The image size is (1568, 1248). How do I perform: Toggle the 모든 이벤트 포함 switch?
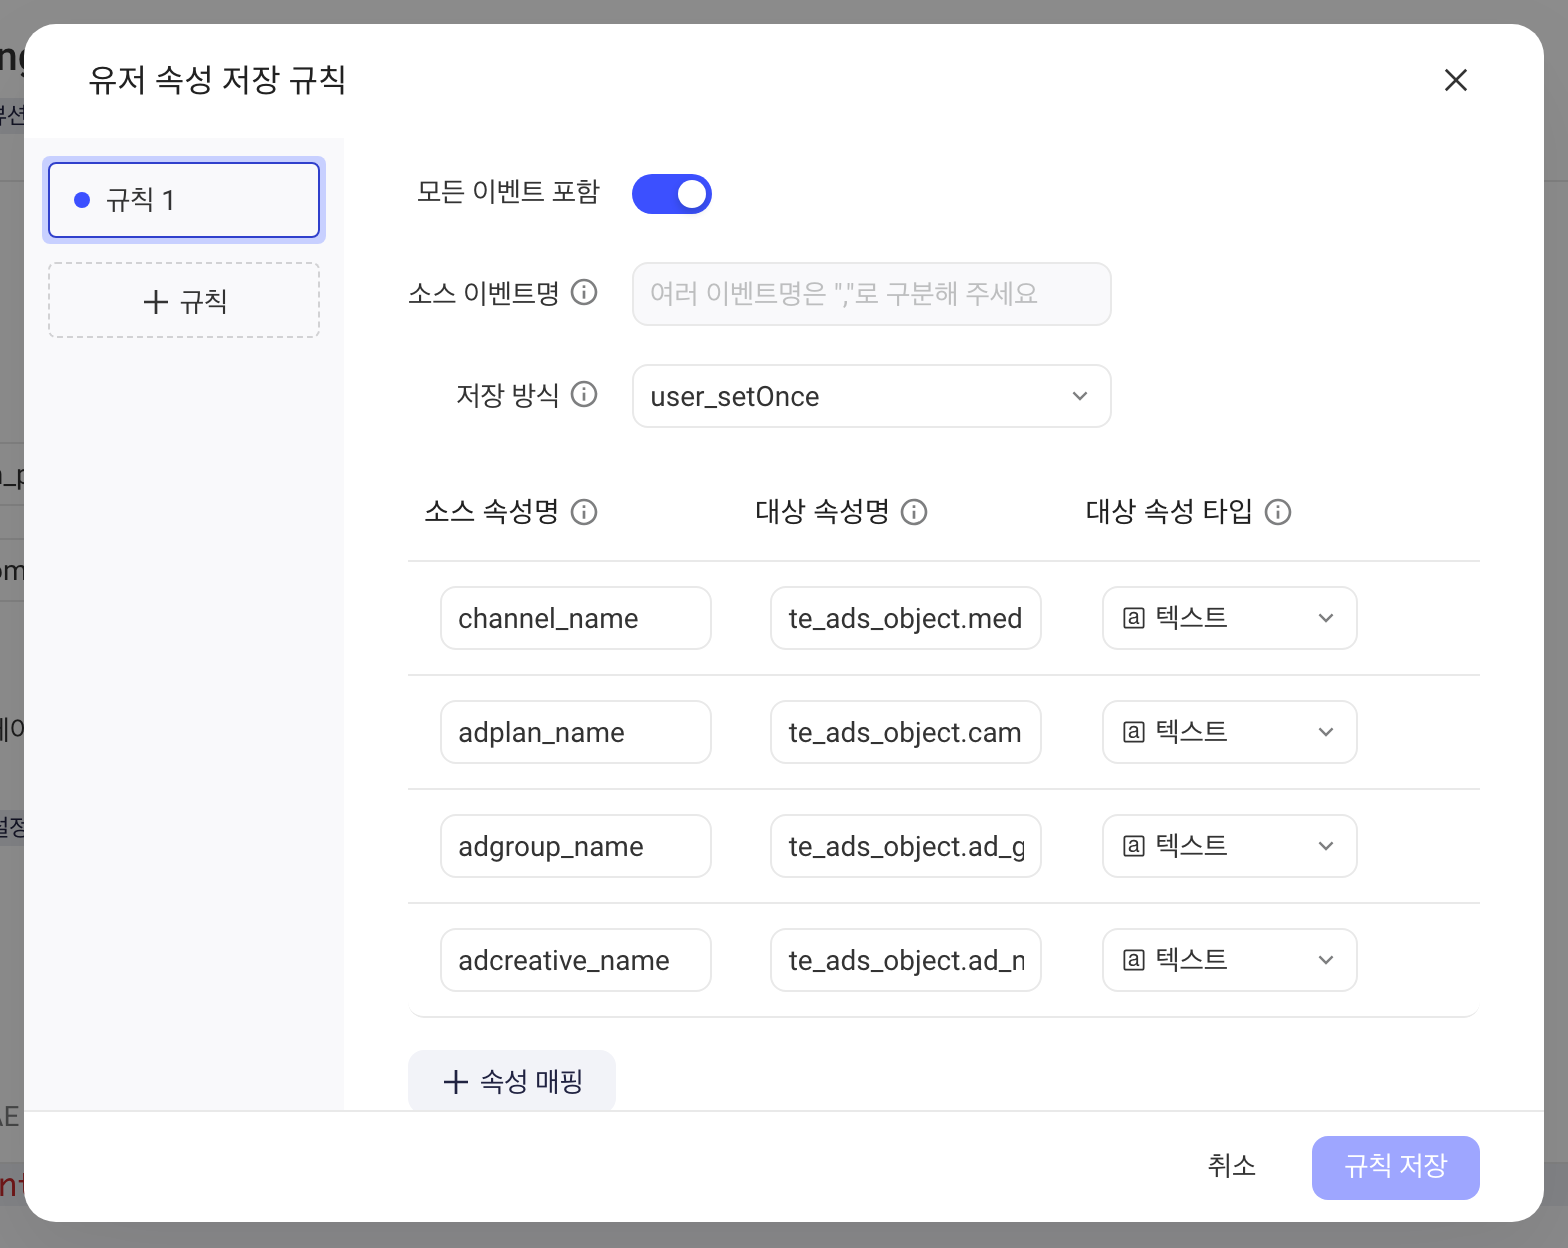click(672, 194)
